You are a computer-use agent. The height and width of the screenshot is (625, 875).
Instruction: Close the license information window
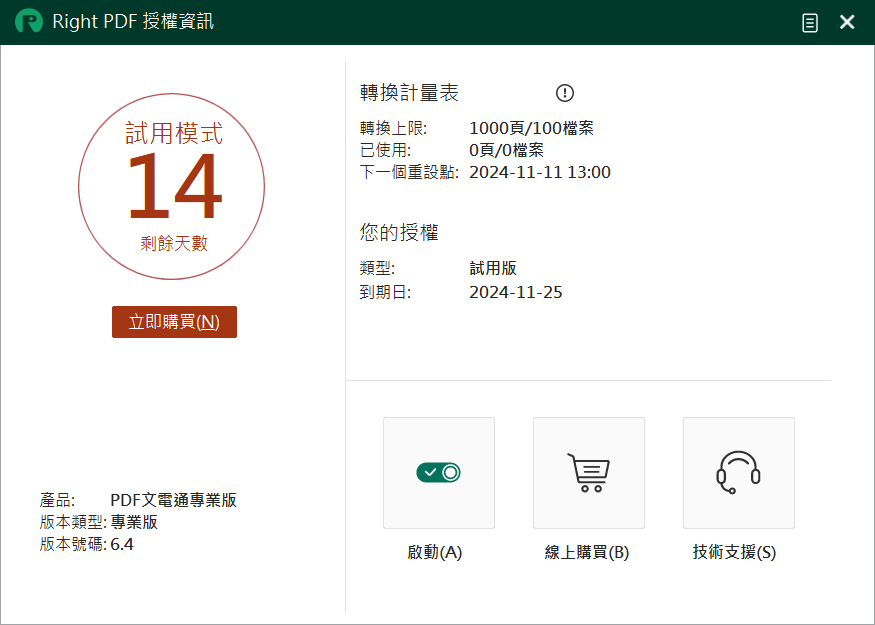tap(847, 22)
